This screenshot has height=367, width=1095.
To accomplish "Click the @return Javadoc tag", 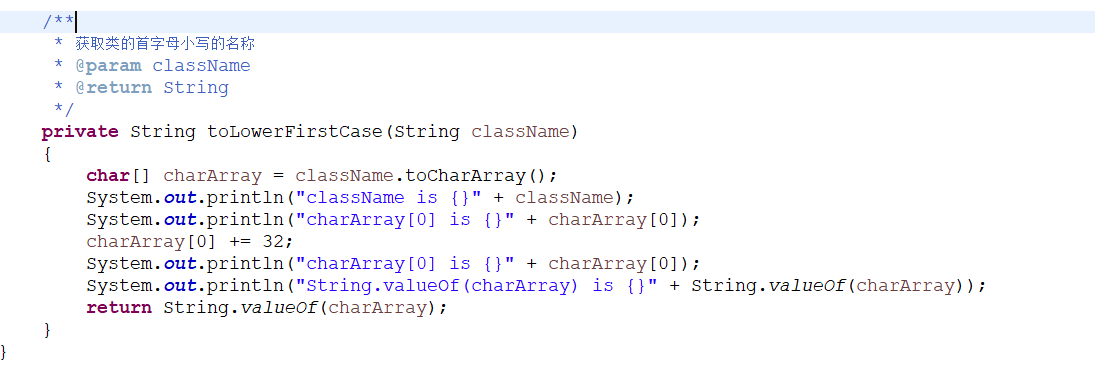I will tap(114, 88).
